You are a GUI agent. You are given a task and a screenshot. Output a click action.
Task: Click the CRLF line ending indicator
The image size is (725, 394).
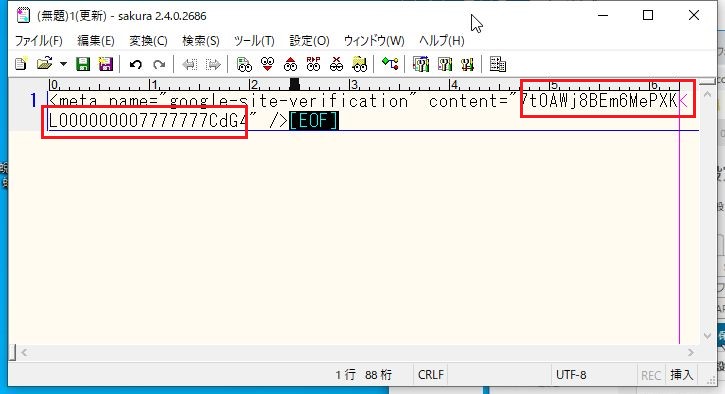[430, 375]
